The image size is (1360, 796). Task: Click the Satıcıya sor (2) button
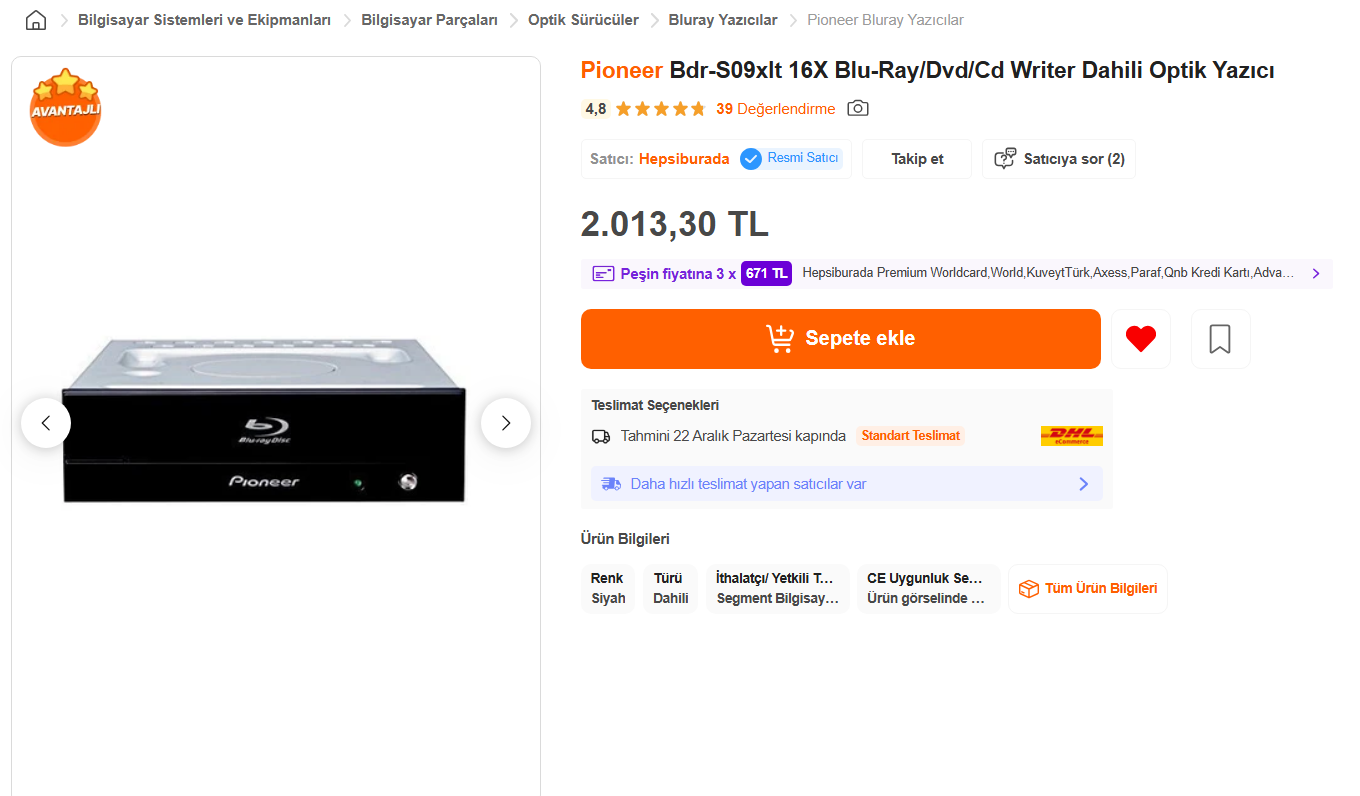[1059, 159]
